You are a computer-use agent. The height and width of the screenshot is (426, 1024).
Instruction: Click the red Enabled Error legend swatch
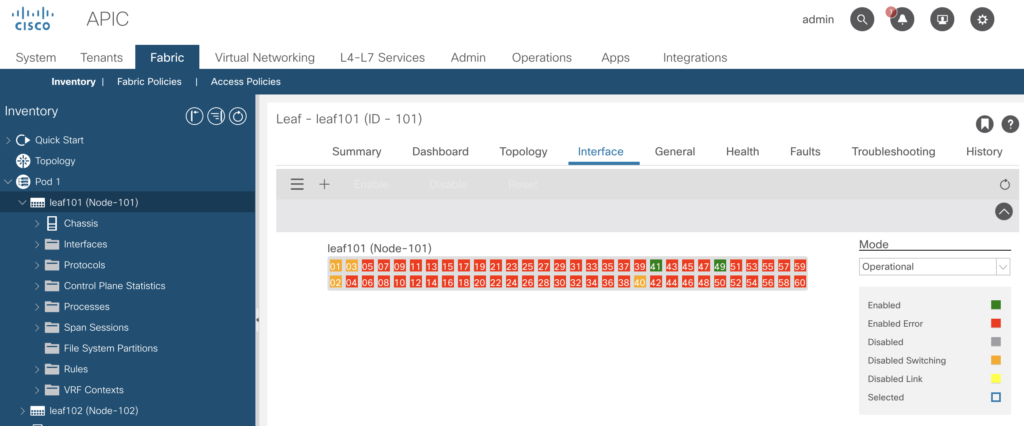[996, 323]
